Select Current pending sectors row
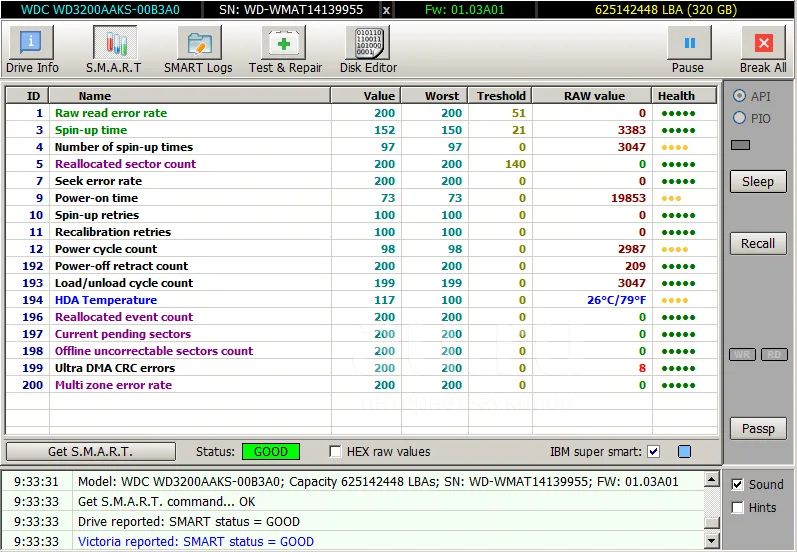The width and height of the screenshot is (797, 552). point(361,334)
